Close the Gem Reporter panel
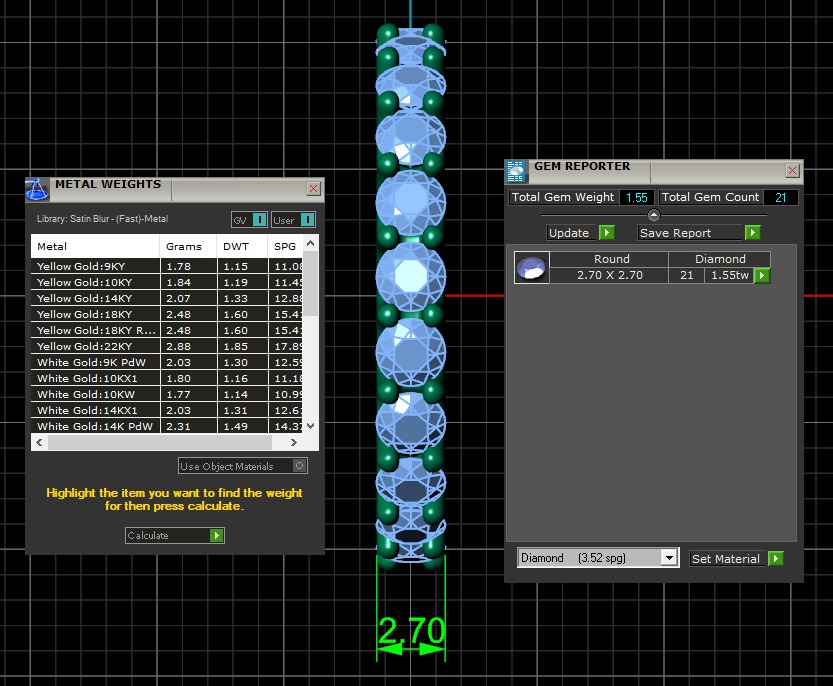The image size is (833, 686). pyautogui.click(x=792, y=171)
